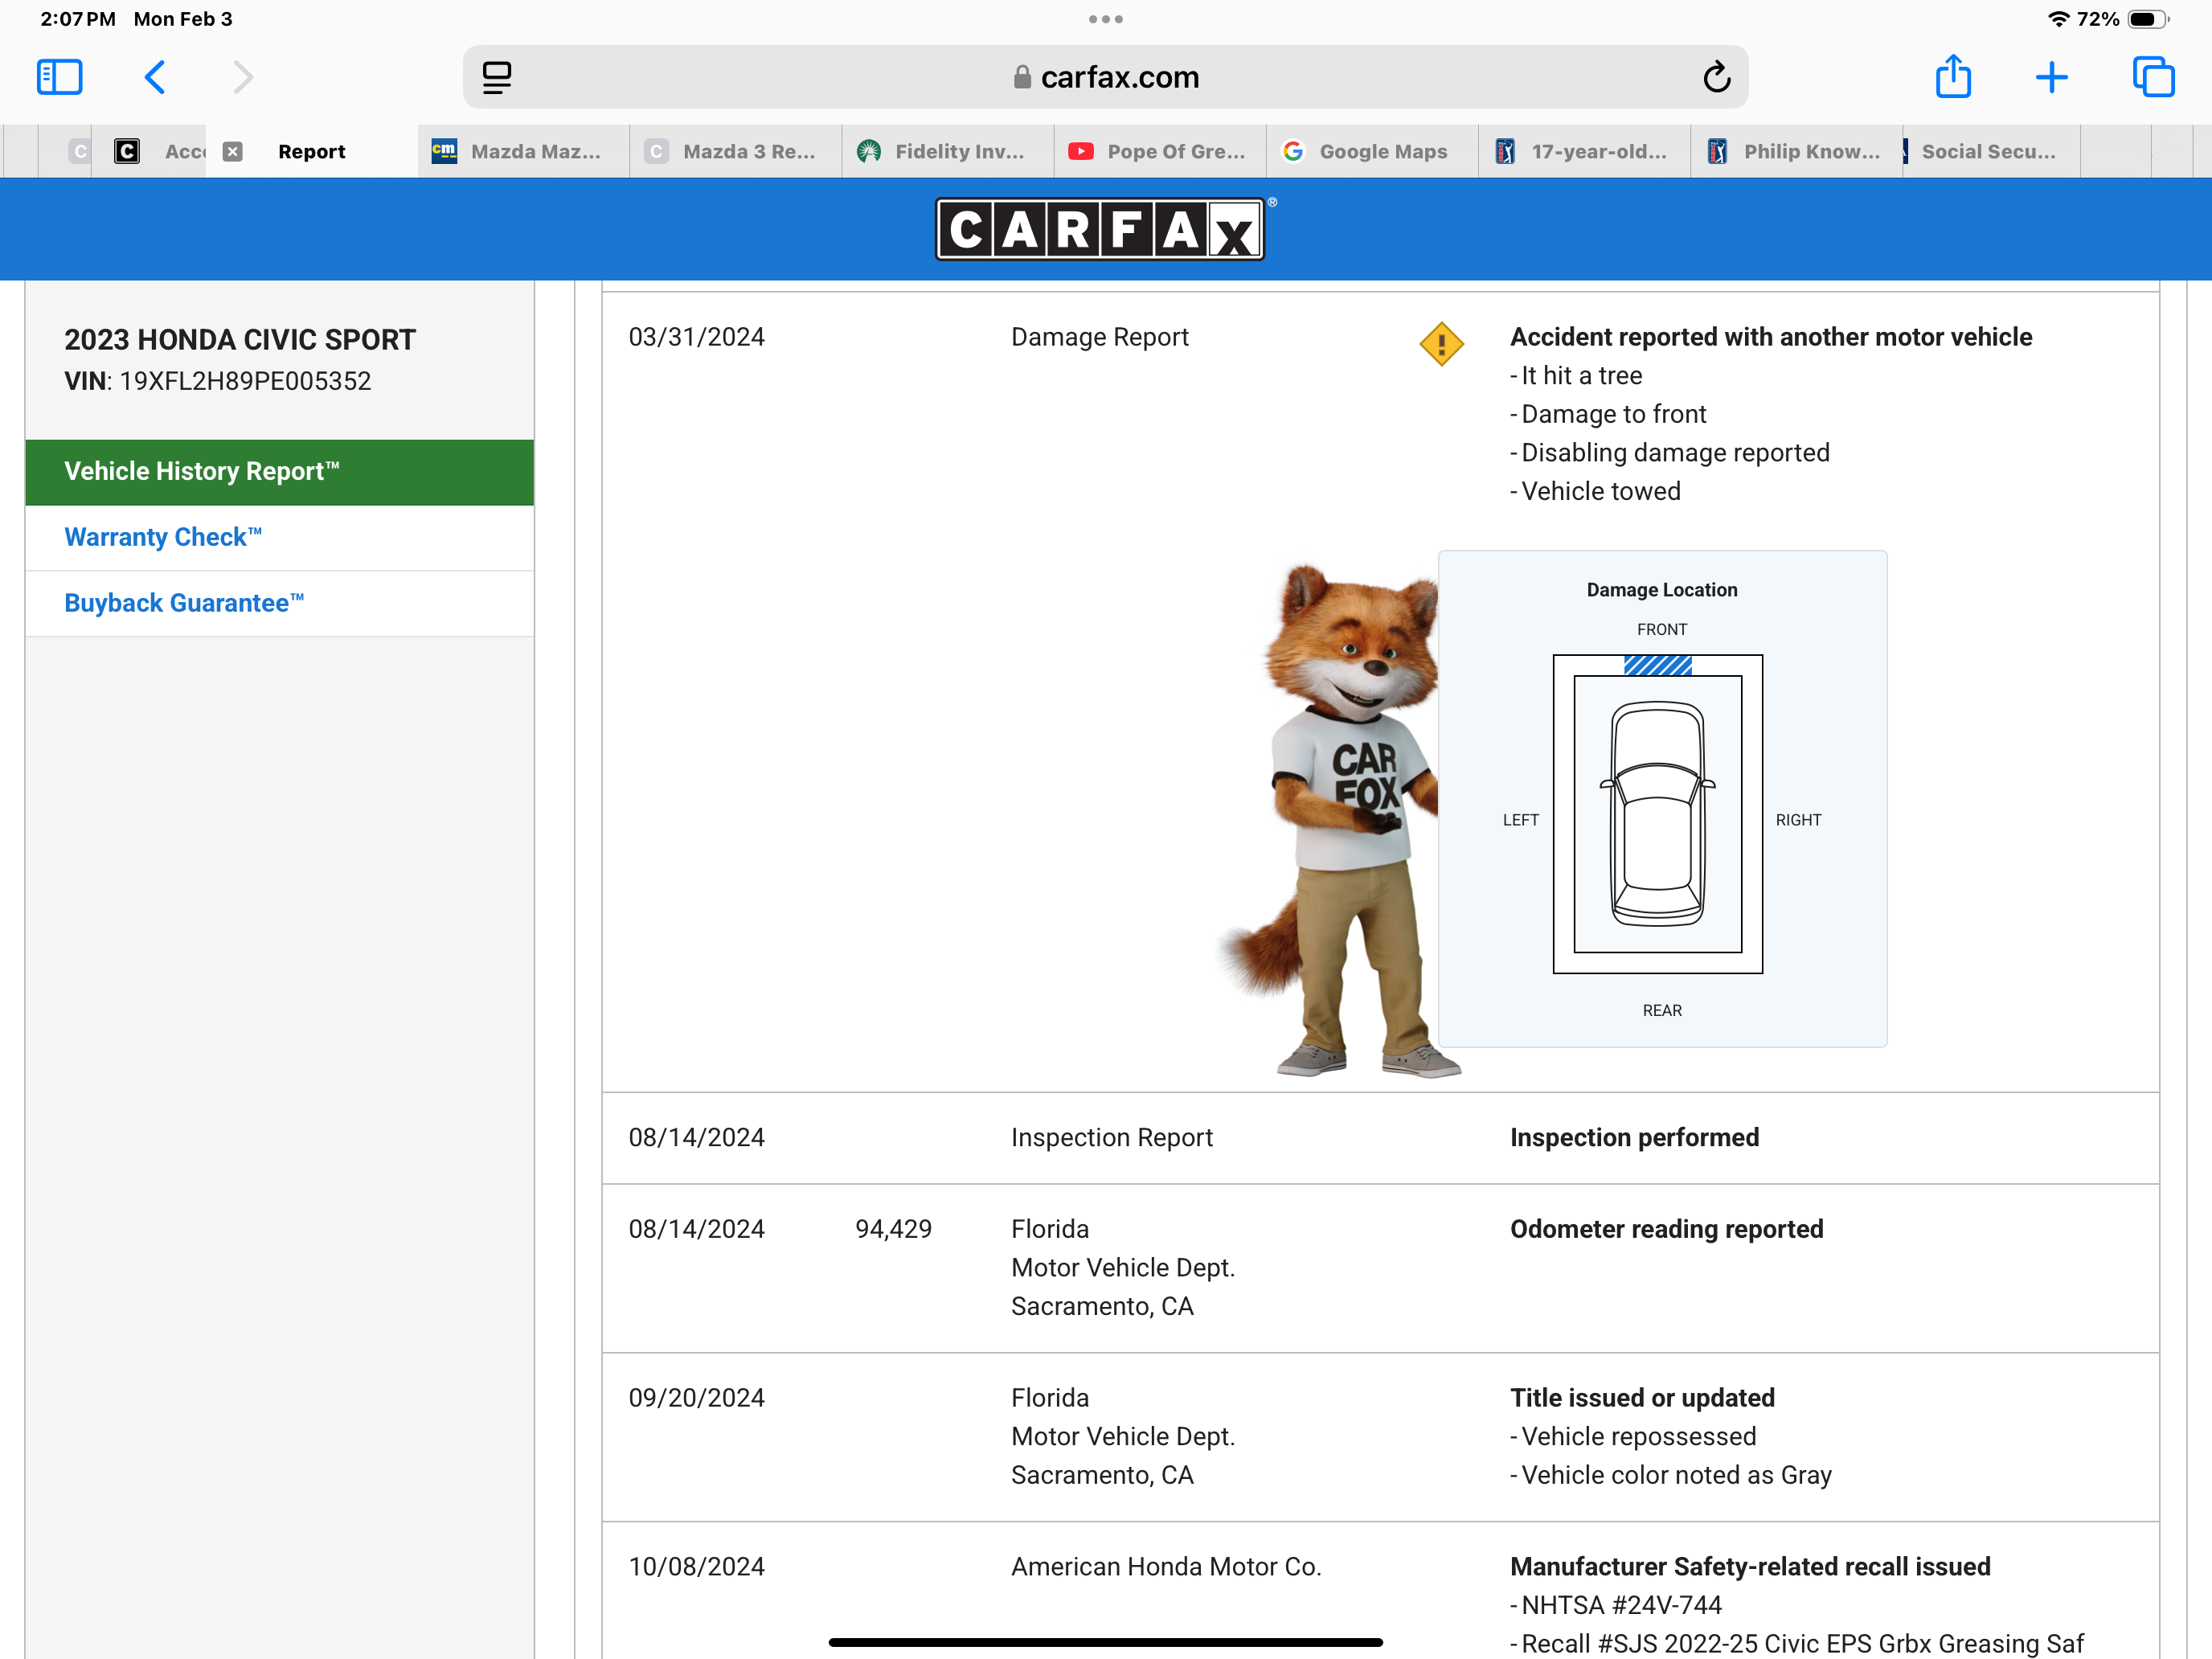Click 'Inspection performed' comment
This screenshot has height=1659, width=2212.
coord(1634,1138)
